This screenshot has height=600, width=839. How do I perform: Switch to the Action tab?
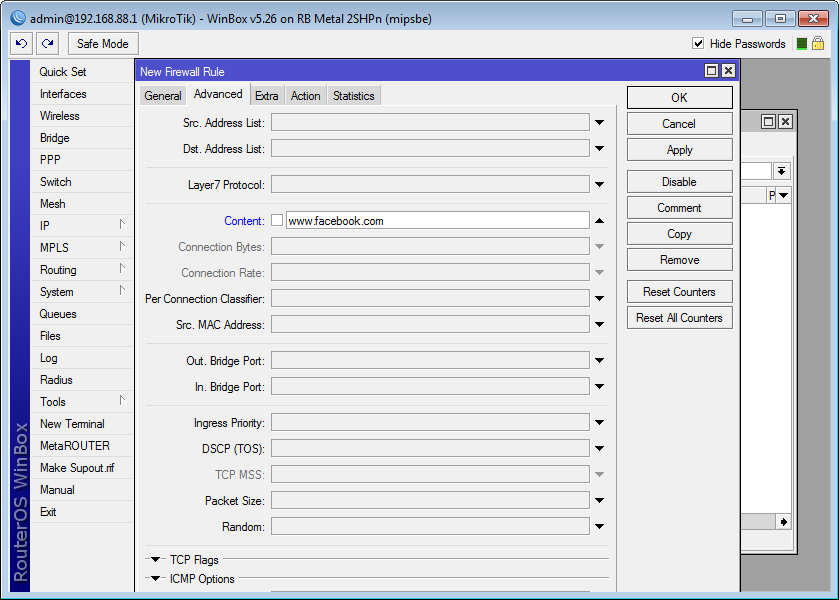pos(306,96)
